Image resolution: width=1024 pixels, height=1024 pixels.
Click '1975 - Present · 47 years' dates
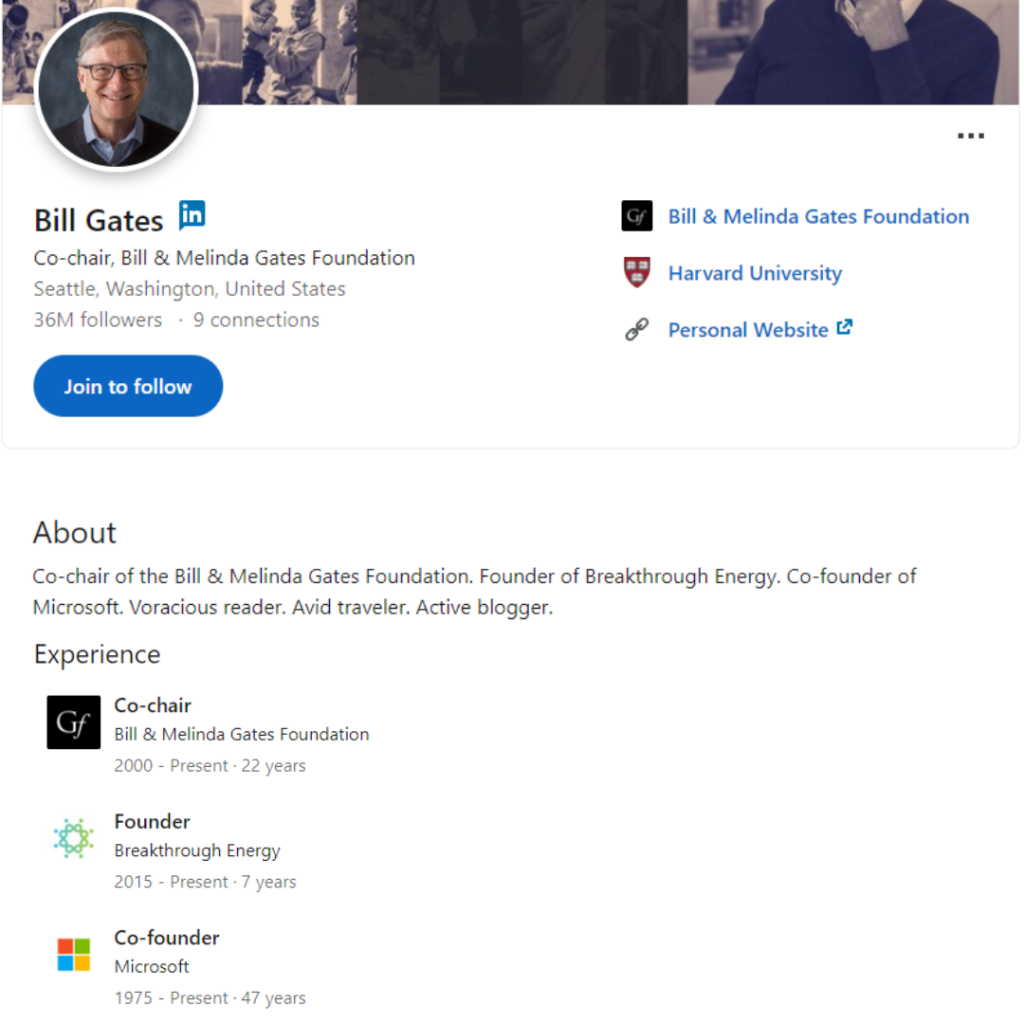(x=210, y=998)
